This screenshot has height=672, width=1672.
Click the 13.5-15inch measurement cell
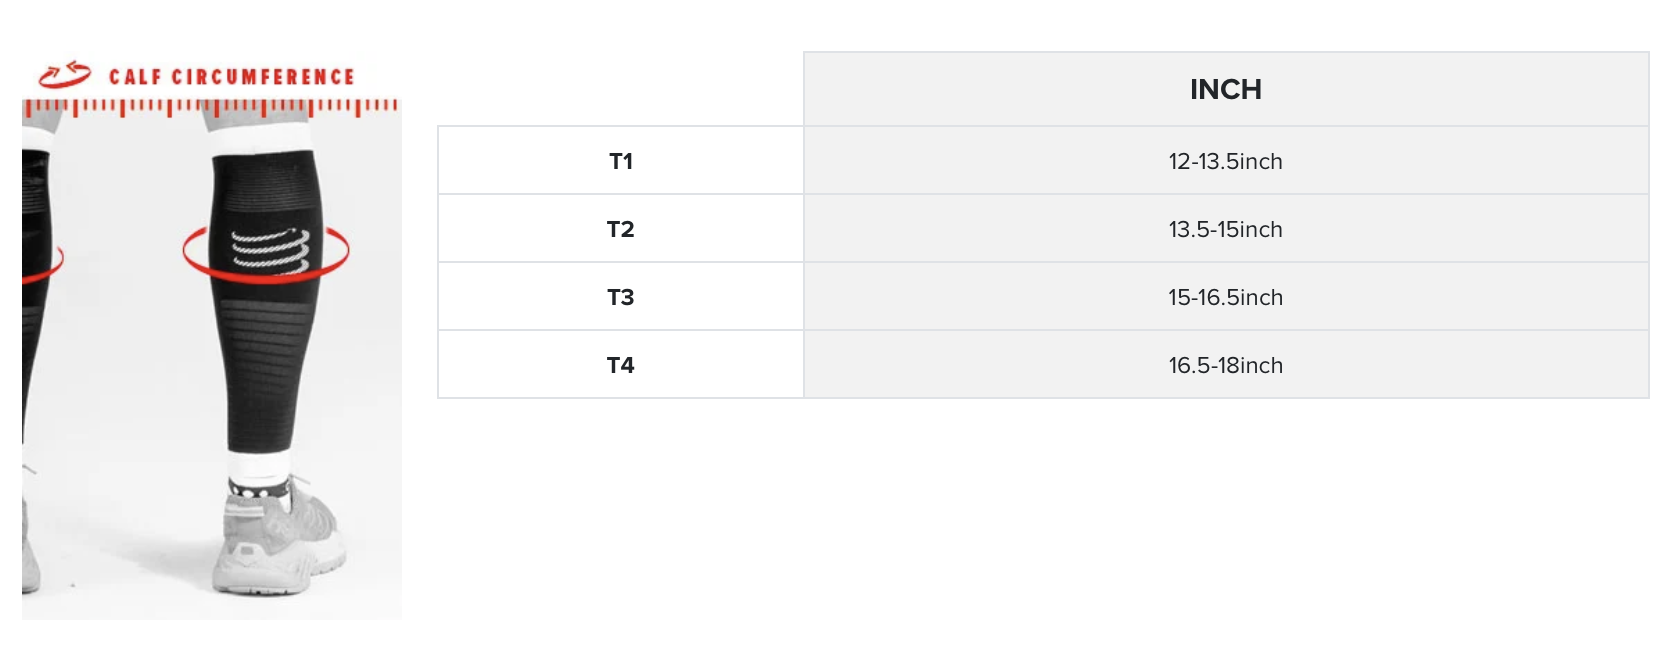coord(1225,229)
